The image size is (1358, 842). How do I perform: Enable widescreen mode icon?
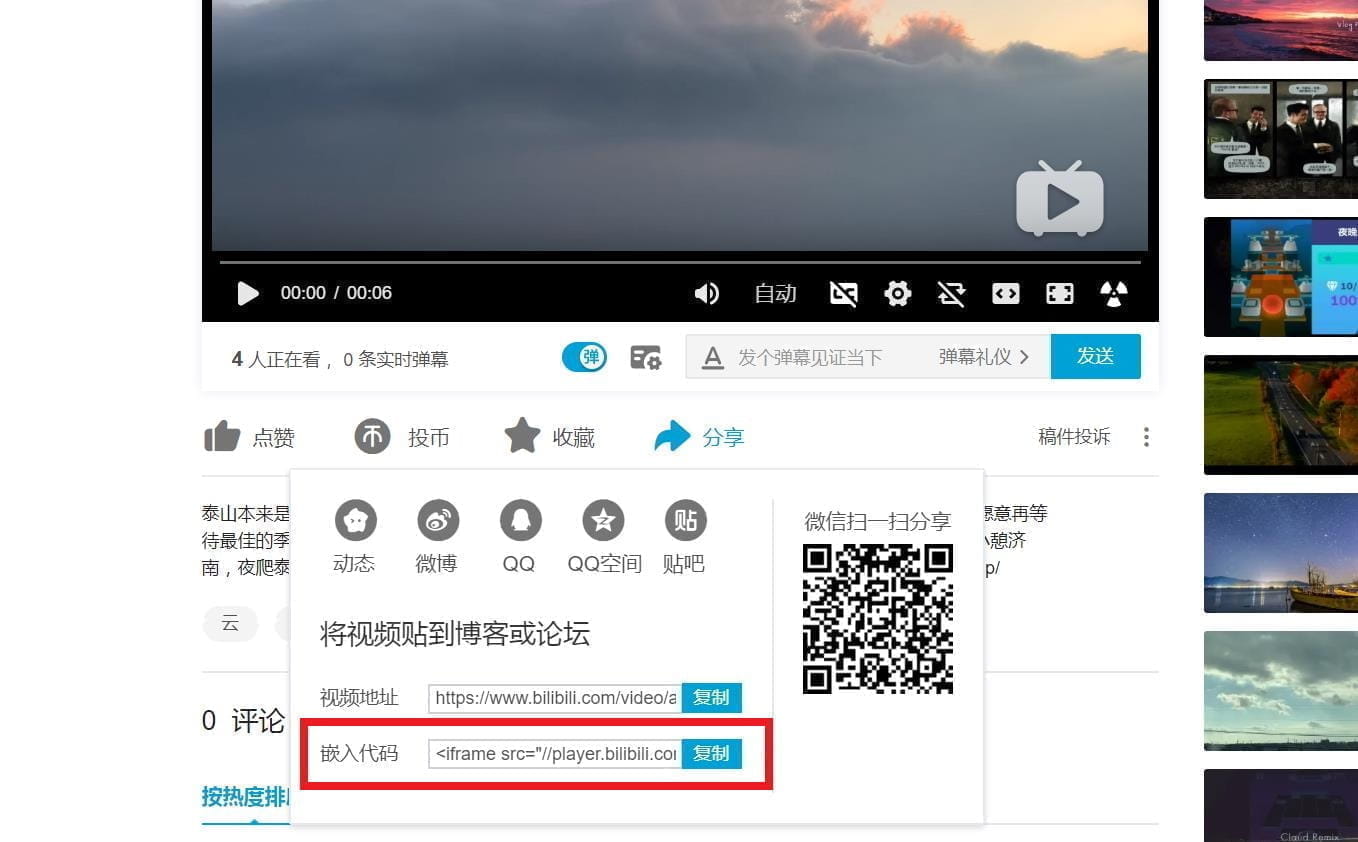tap(1005, 293)
